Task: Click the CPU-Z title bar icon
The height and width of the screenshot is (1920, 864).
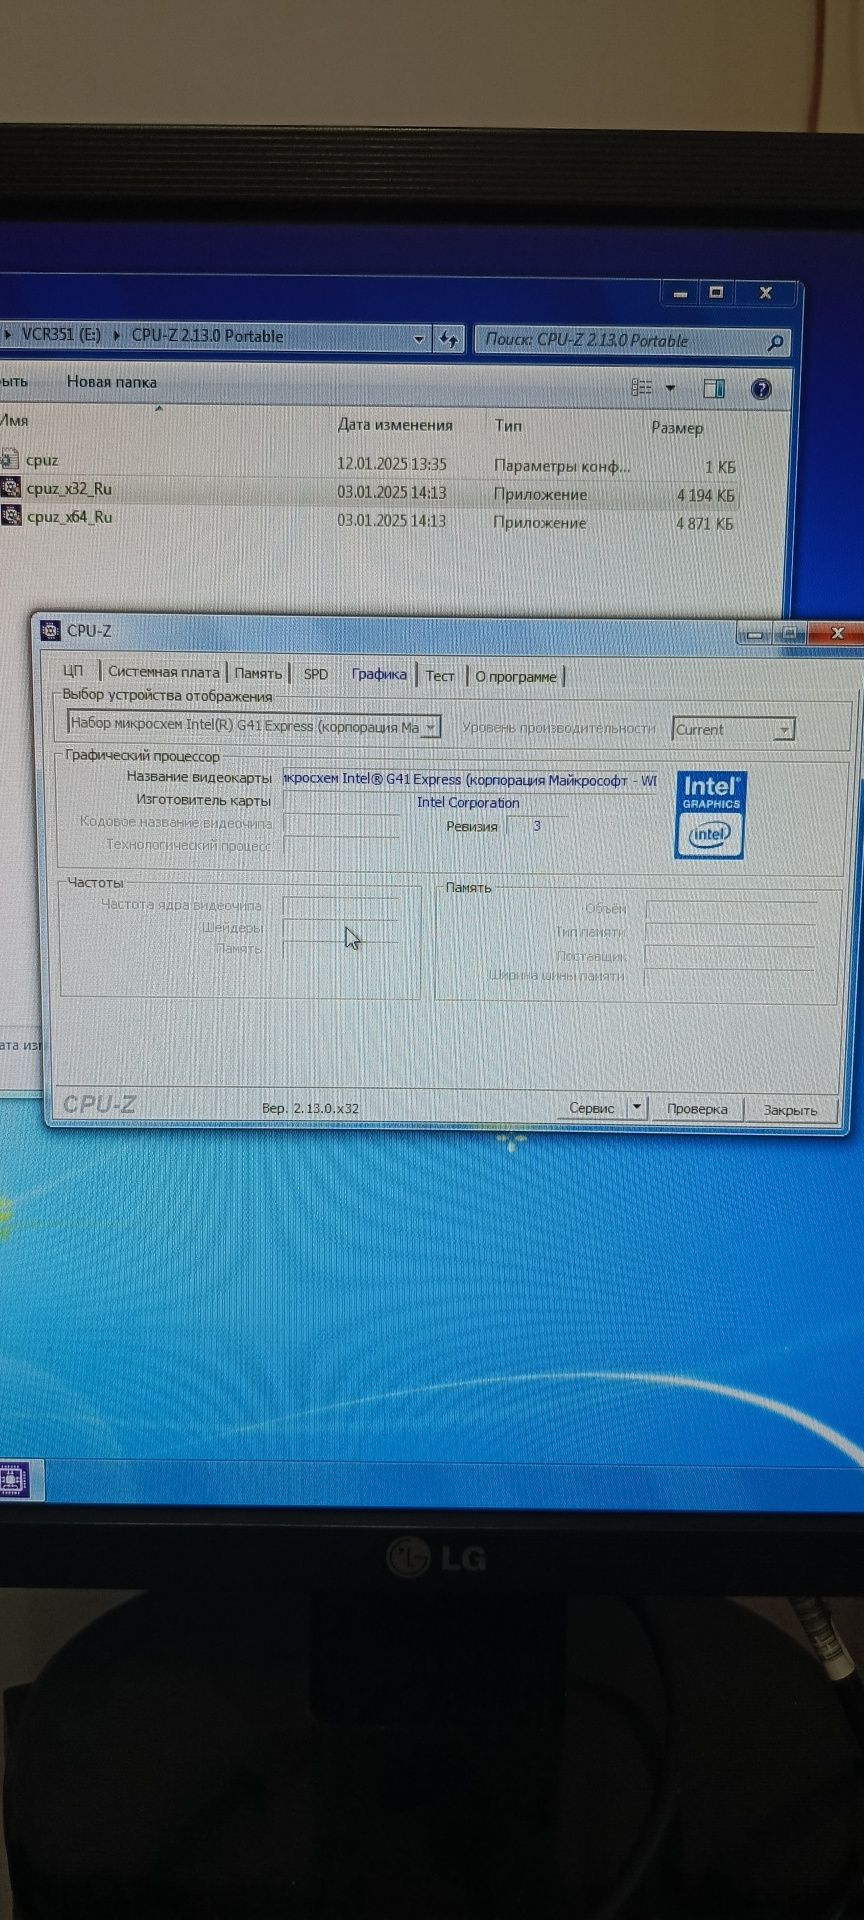Action: pyautogui.click(x=50, y=630)
